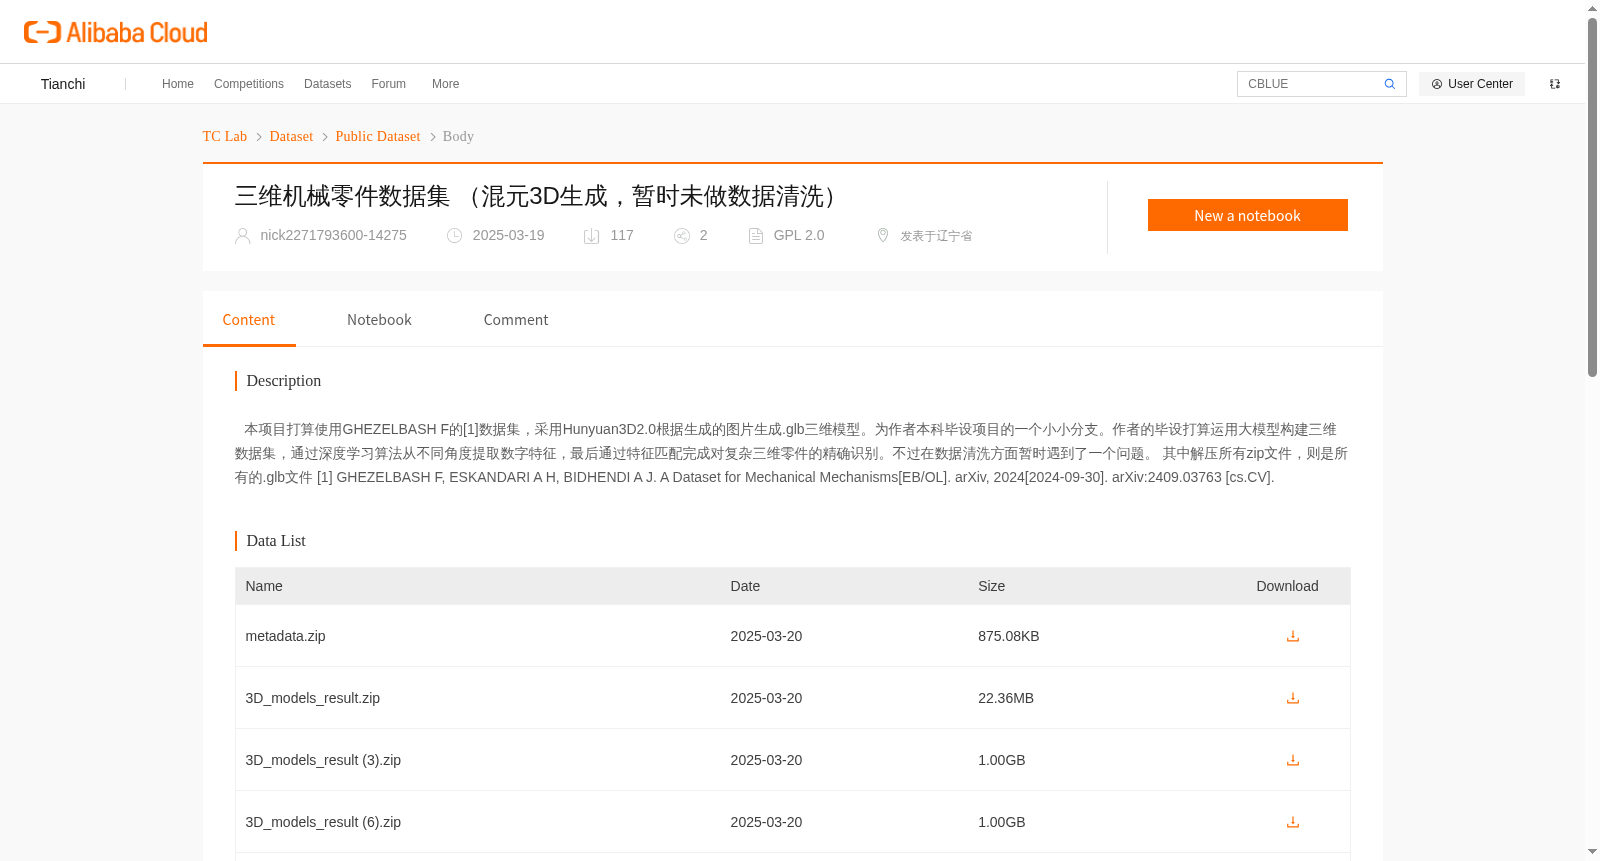Screen dimensions: 1600x861
Task: Click the 3D_models_result (3).zip file name
Action: tap(324, 760)
